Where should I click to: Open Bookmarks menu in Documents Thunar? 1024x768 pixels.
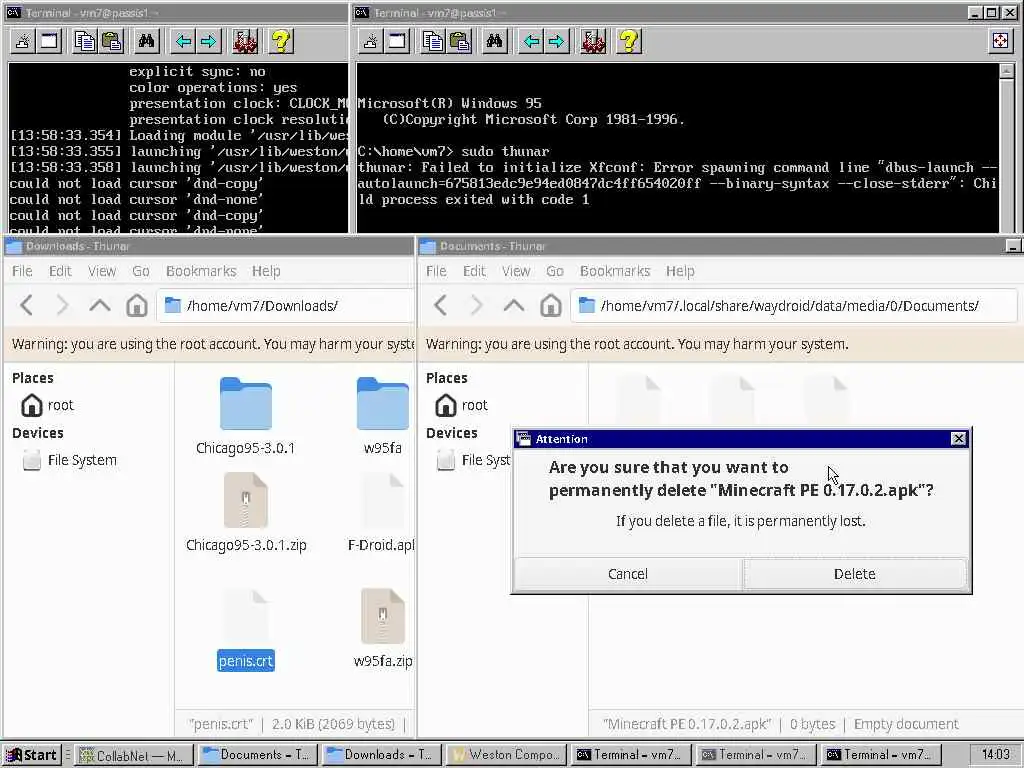615,271
